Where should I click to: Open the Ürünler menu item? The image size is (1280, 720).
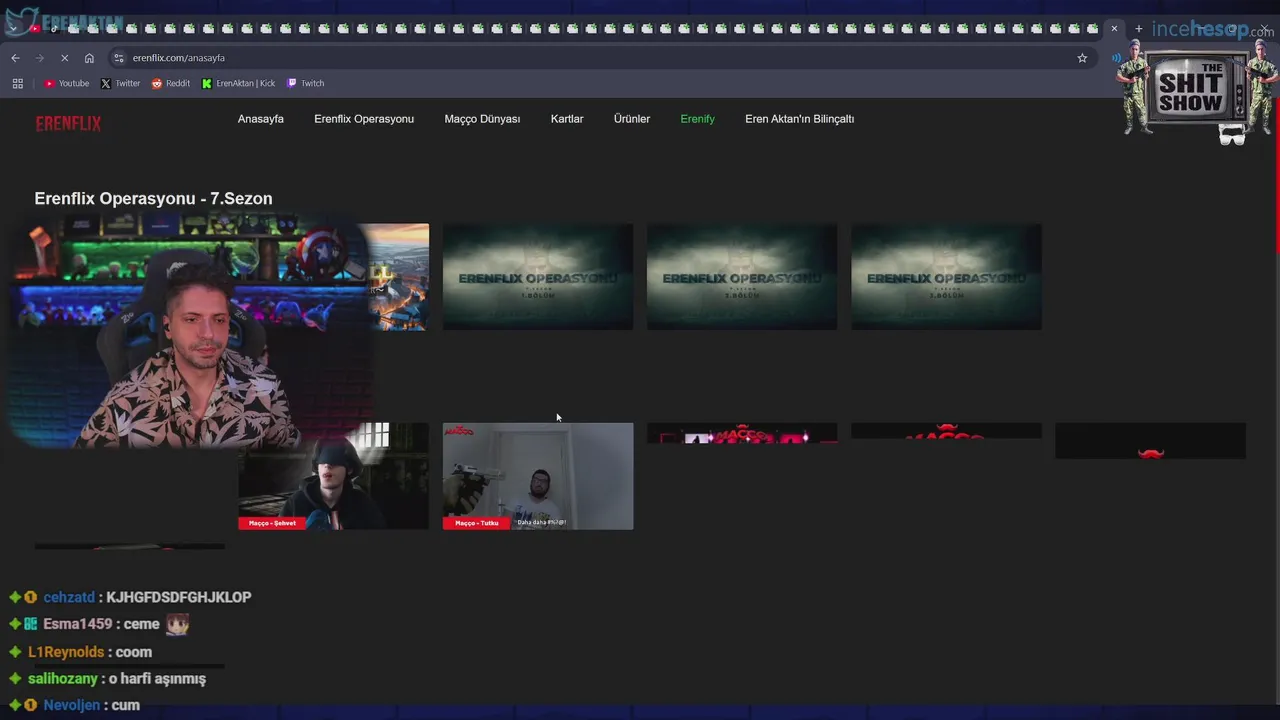pos(632,119)
